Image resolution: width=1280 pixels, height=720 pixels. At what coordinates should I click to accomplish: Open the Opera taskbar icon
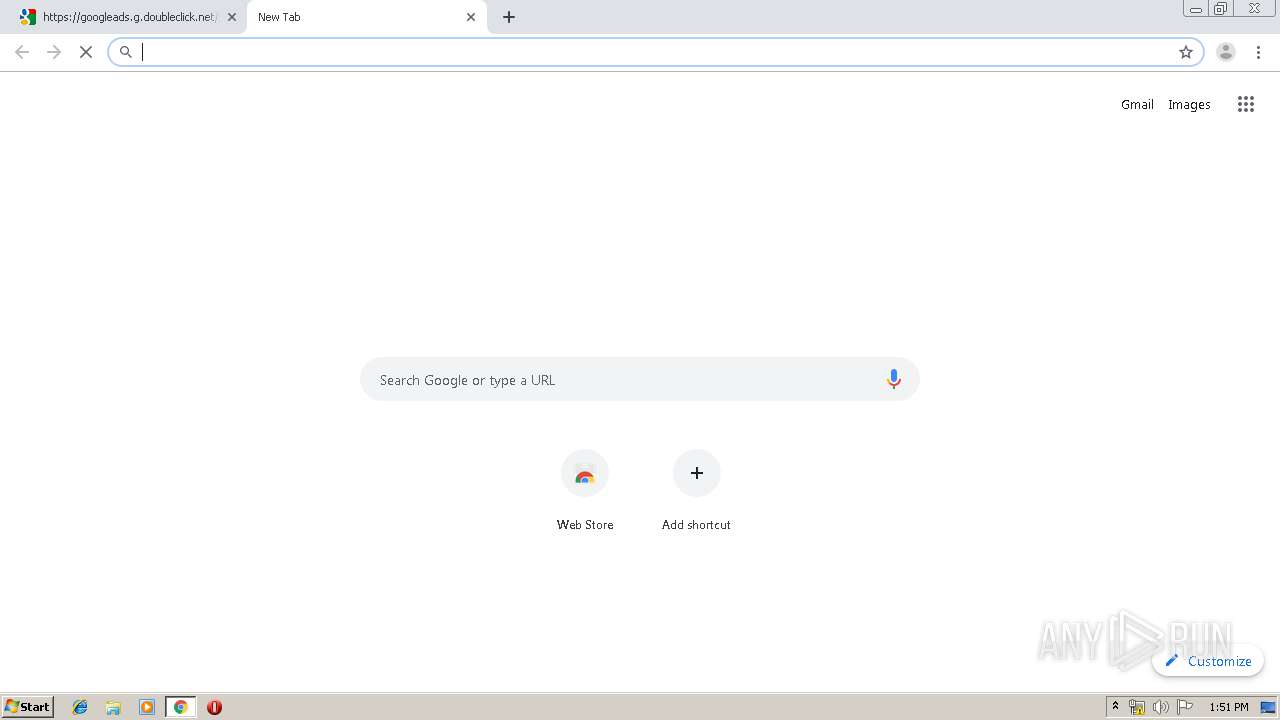coord(214,707)
